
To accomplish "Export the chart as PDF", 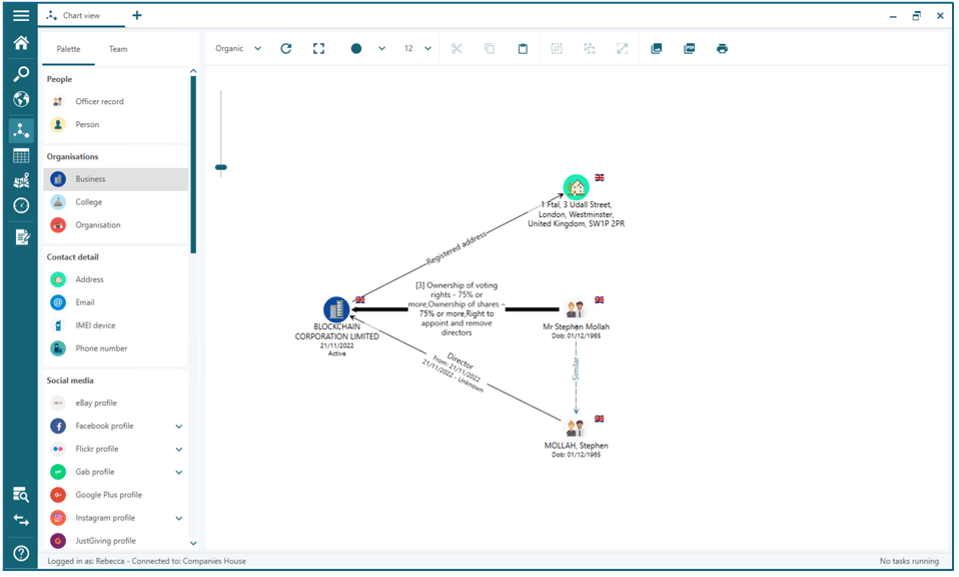I will 689,48.
